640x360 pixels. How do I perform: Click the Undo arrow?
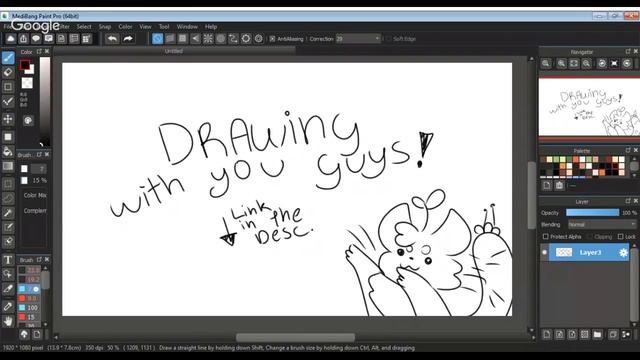pyautogui.click(x=112, y=39)
